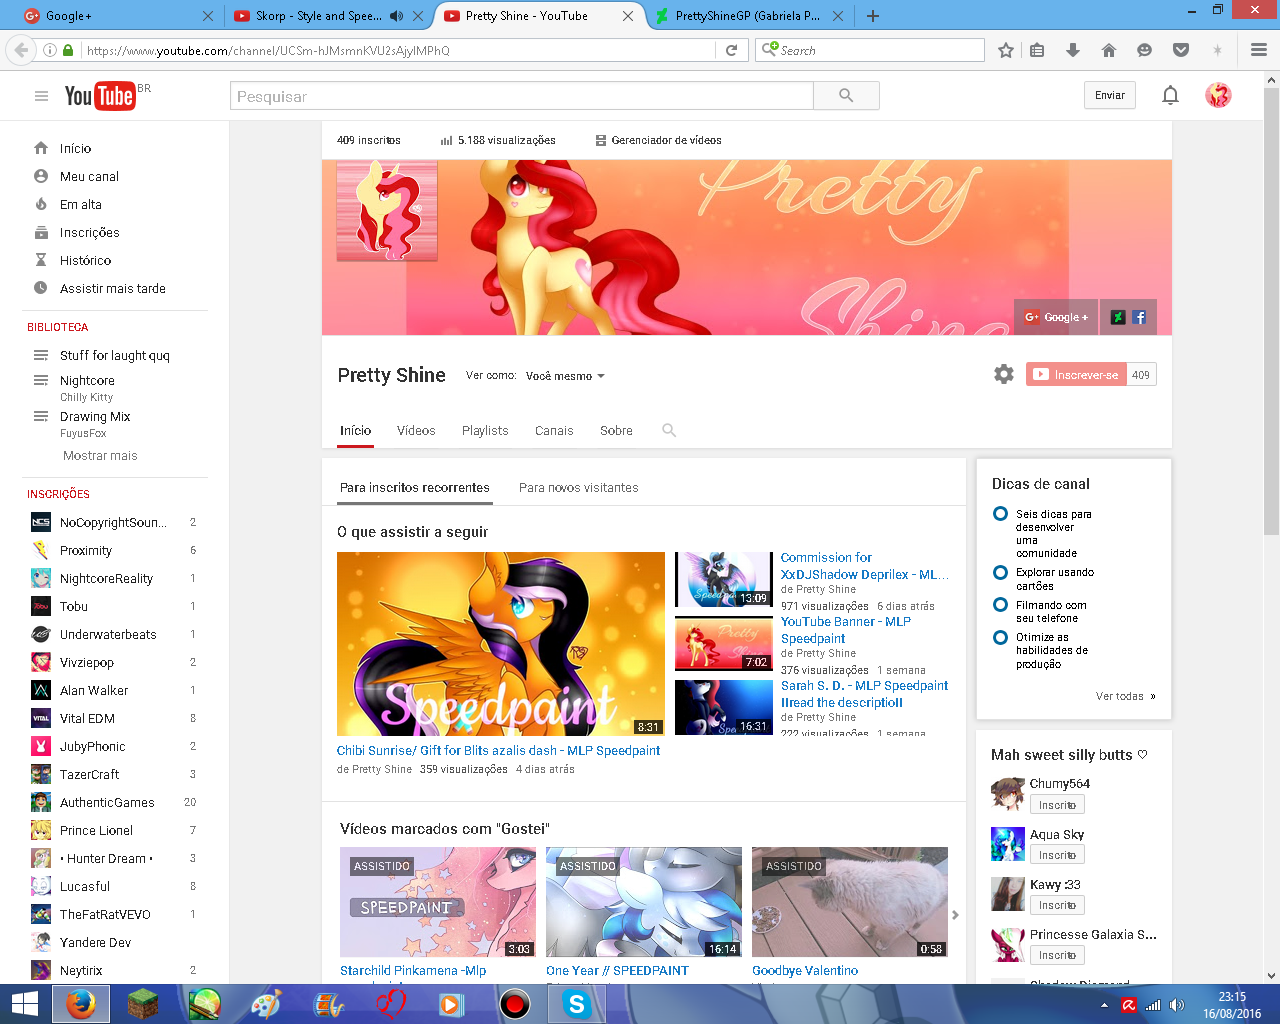The width and height of the screenshot is (1280, 1024).
Task: Open Gerenciador de vídeos link
Action: [658, 140]
